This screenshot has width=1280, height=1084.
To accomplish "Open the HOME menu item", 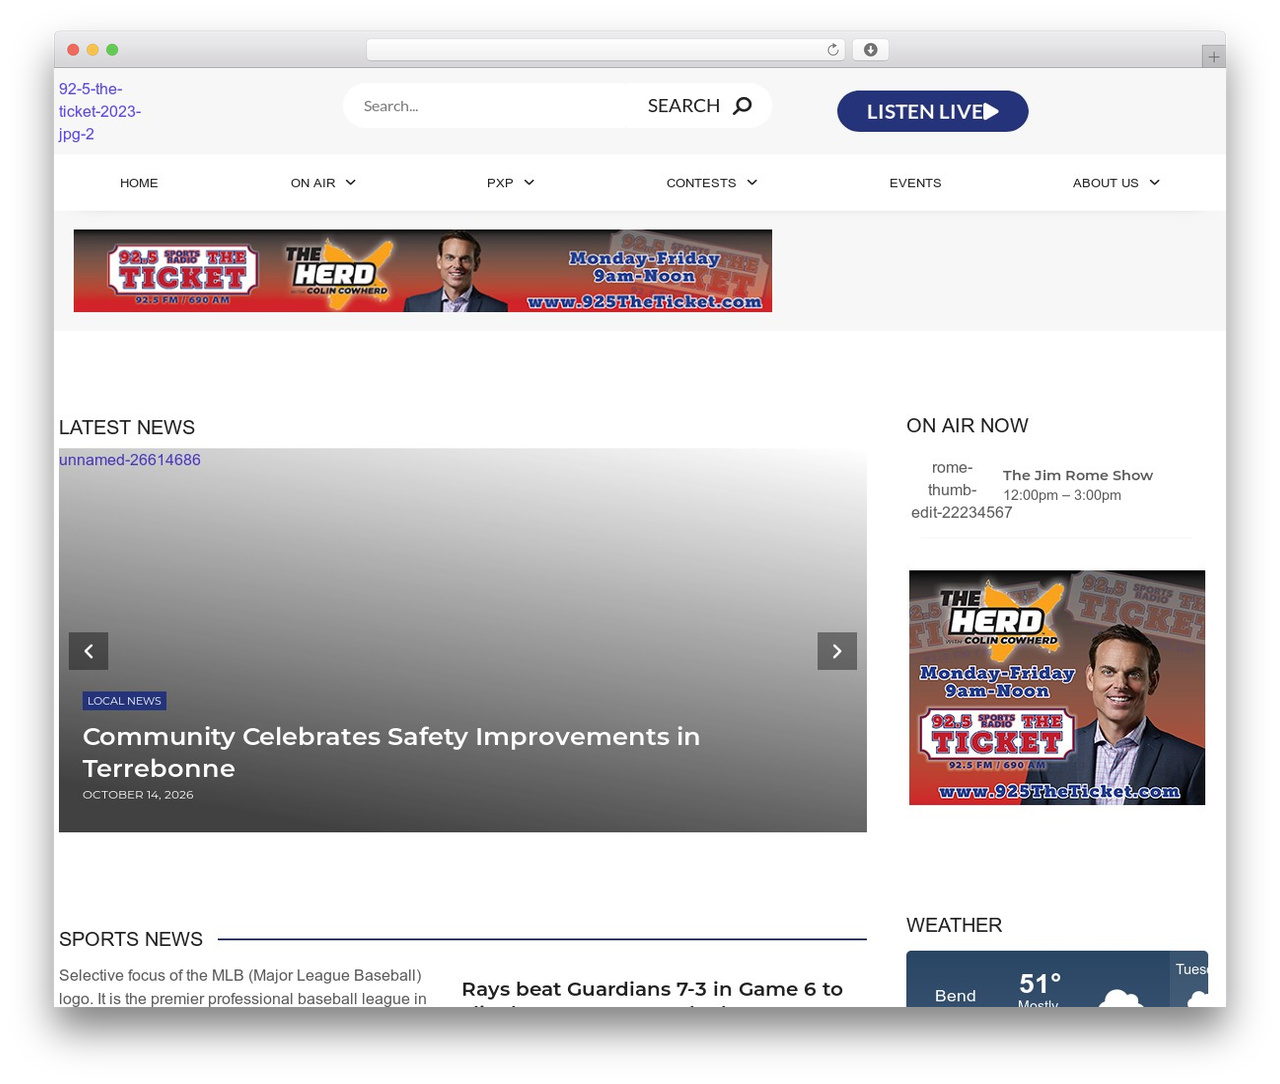I will click(139, 183).
